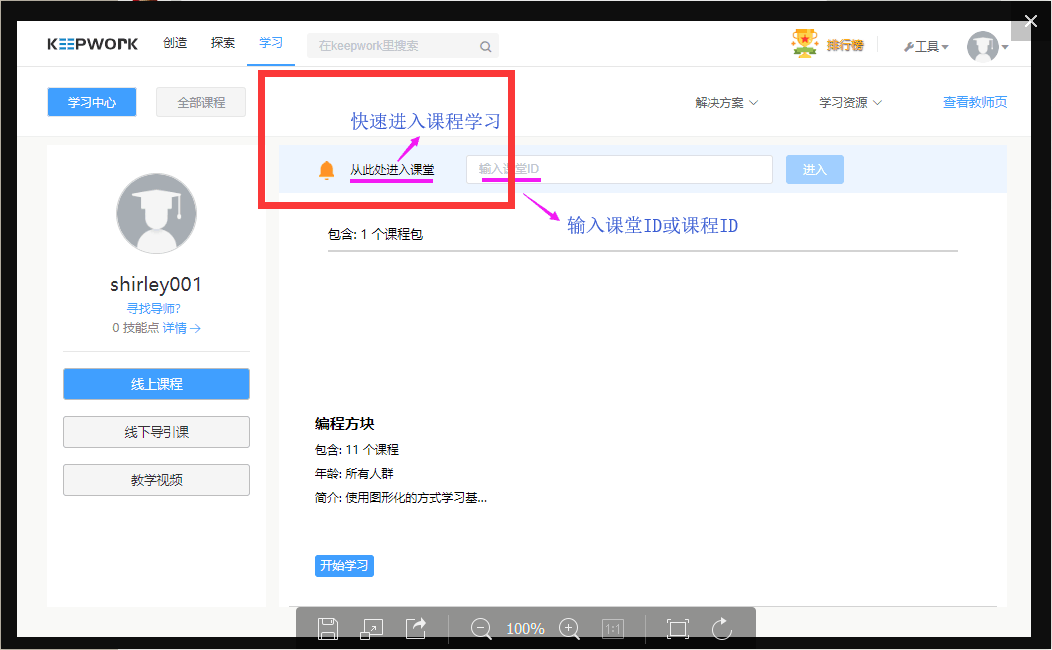The width and height of the screenshot is (1052, 650).
Task: Open the 学习资源 dropdown
Action: pyautogui.click(x=849, y=102)
